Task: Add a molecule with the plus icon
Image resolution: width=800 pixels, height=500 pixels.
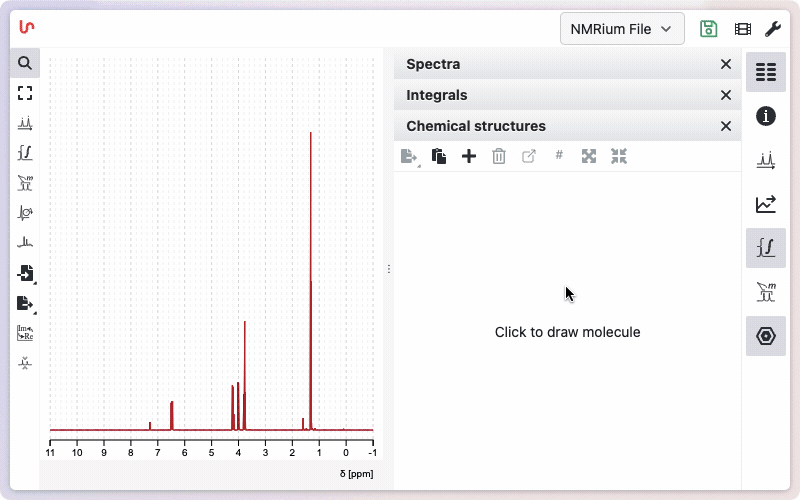Action: point(468,156)
